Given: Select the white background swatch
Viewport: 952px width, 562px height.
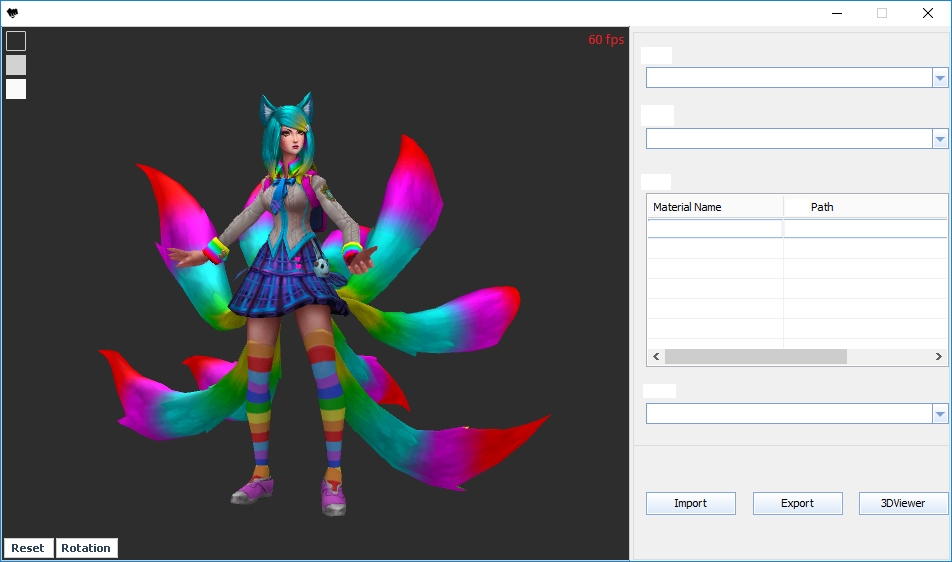Looking at the screenshot, I should pos(16,89).
